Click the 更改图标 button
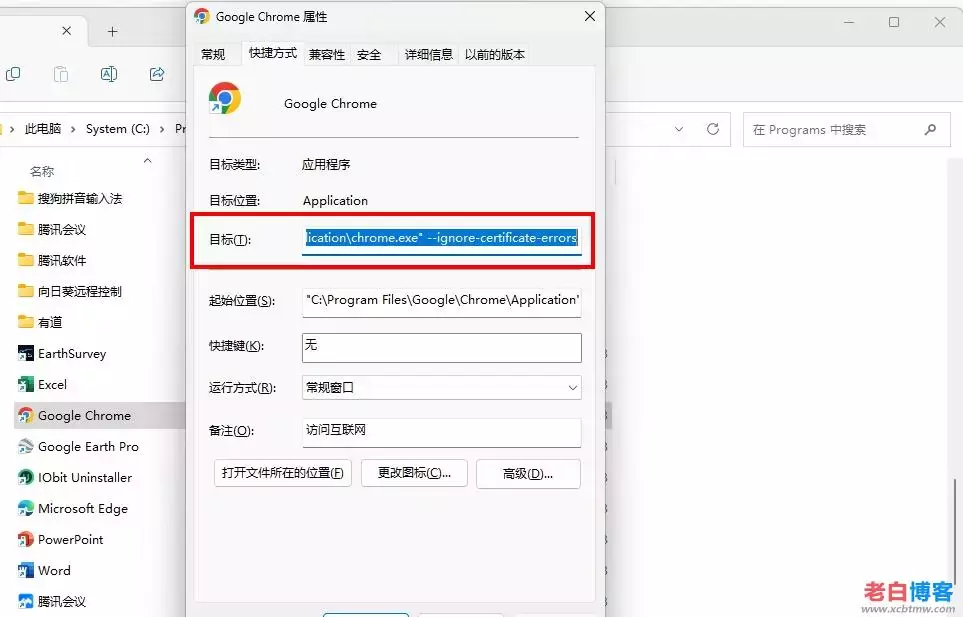 pos(414,473)
